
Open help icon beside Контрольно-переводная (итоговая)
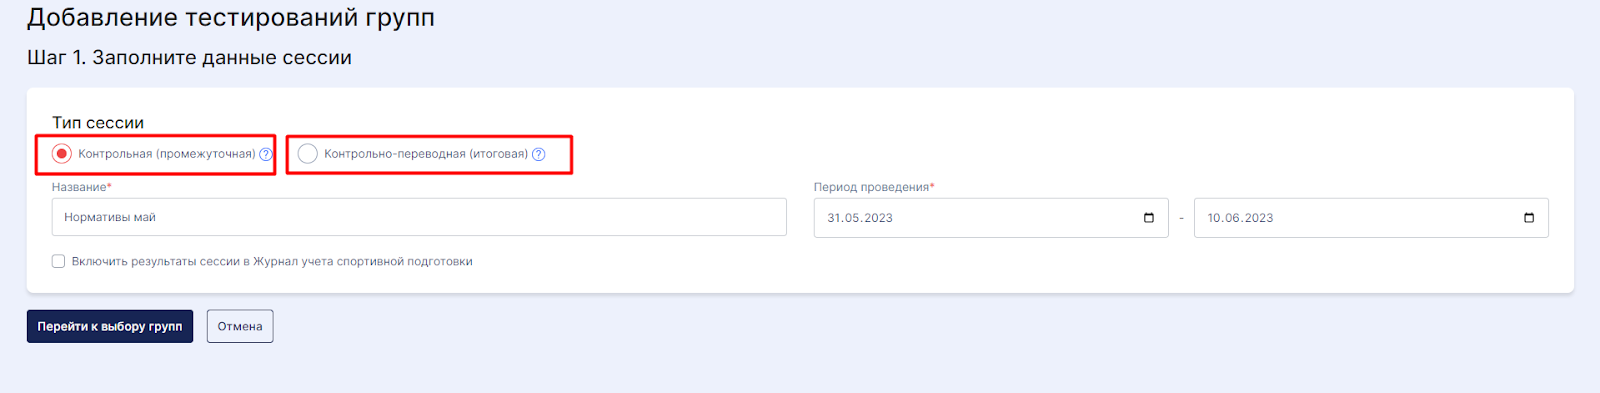click(539, 154)
